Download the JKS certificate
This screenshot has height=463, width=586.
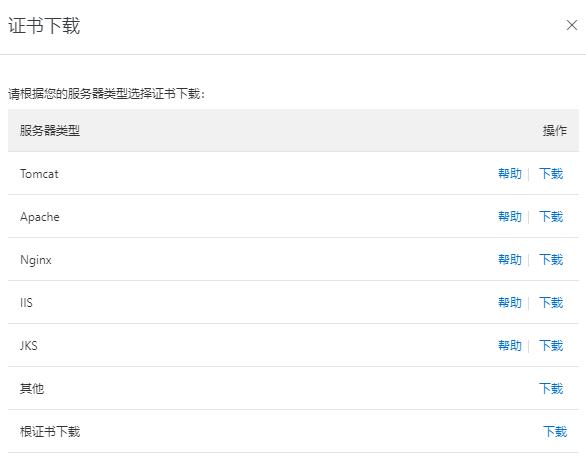click(x=551, y=345)
